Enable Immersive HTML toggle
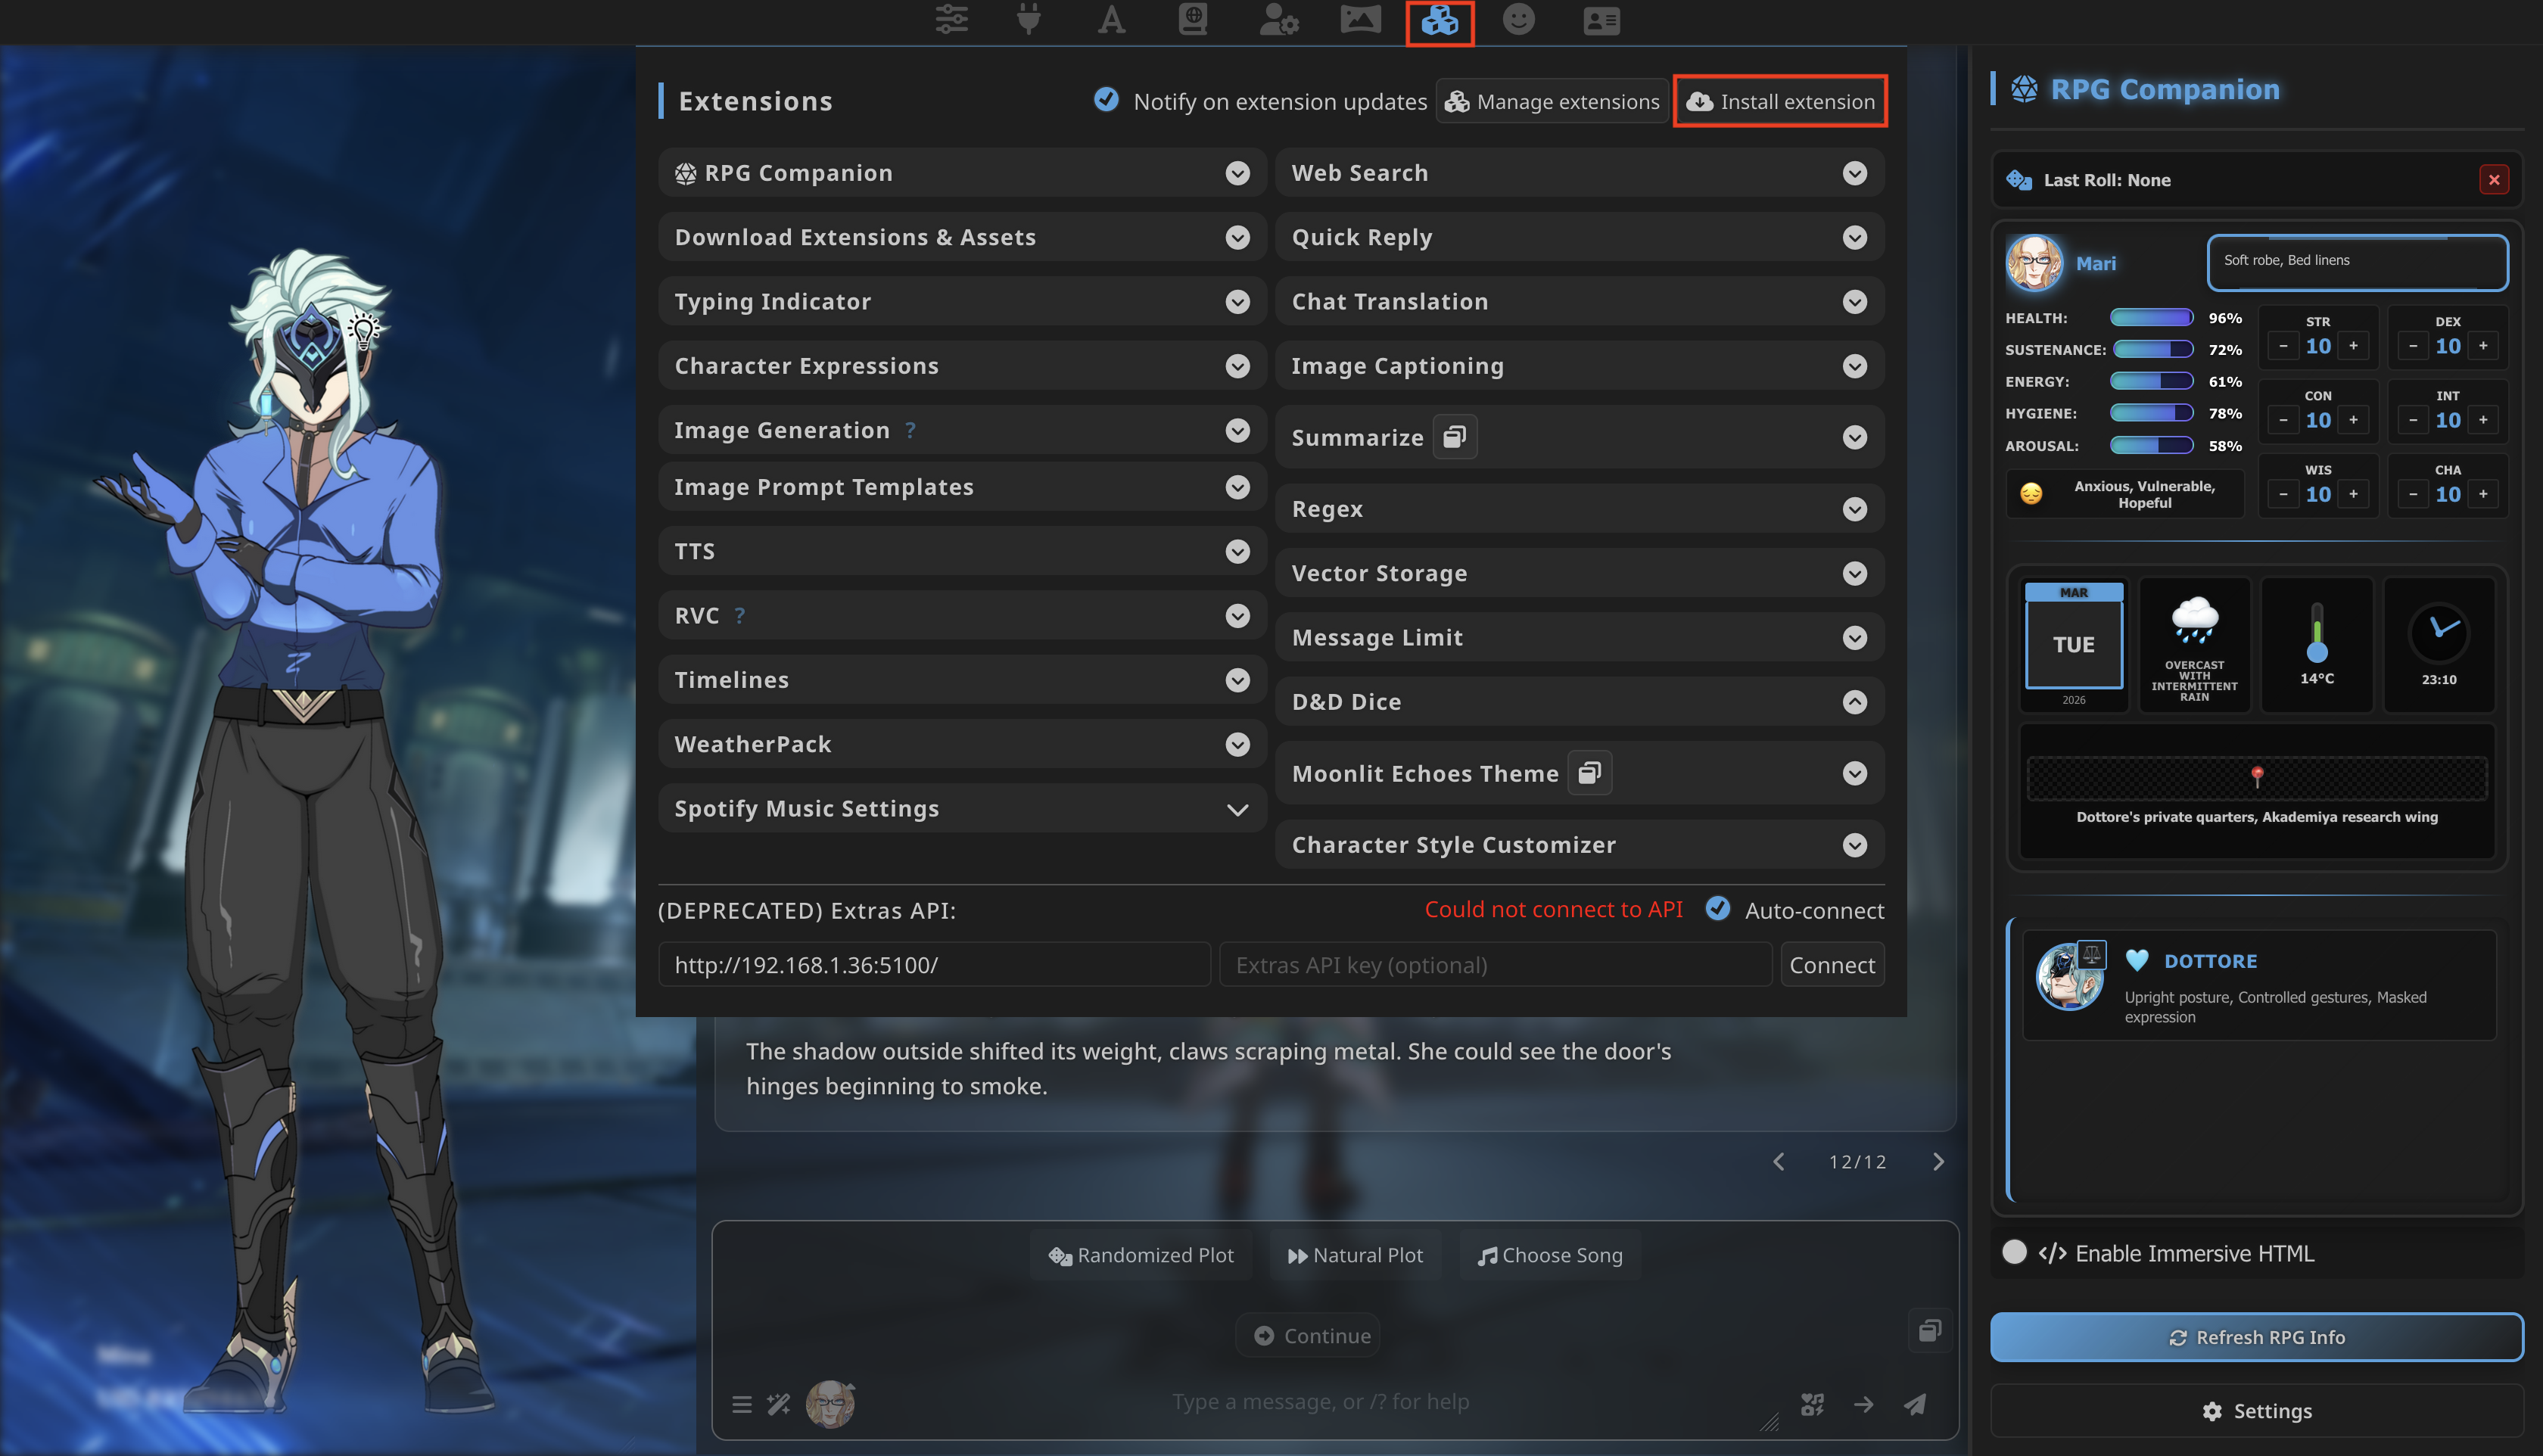2543x1456 pixels. 2015,1252
